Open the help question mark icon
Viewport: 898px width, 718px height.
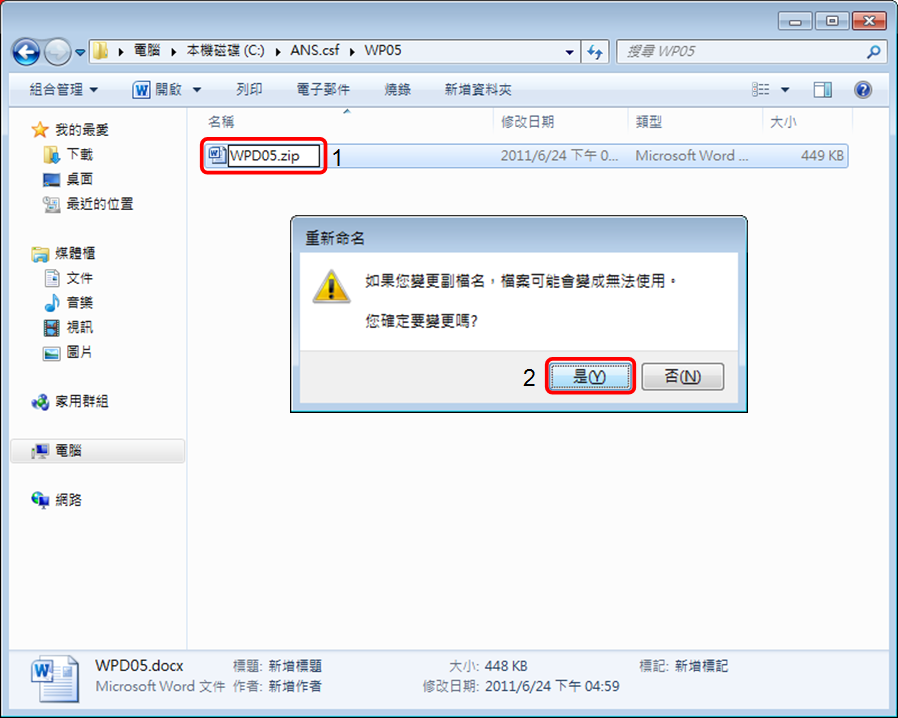(x=862, y=89)
